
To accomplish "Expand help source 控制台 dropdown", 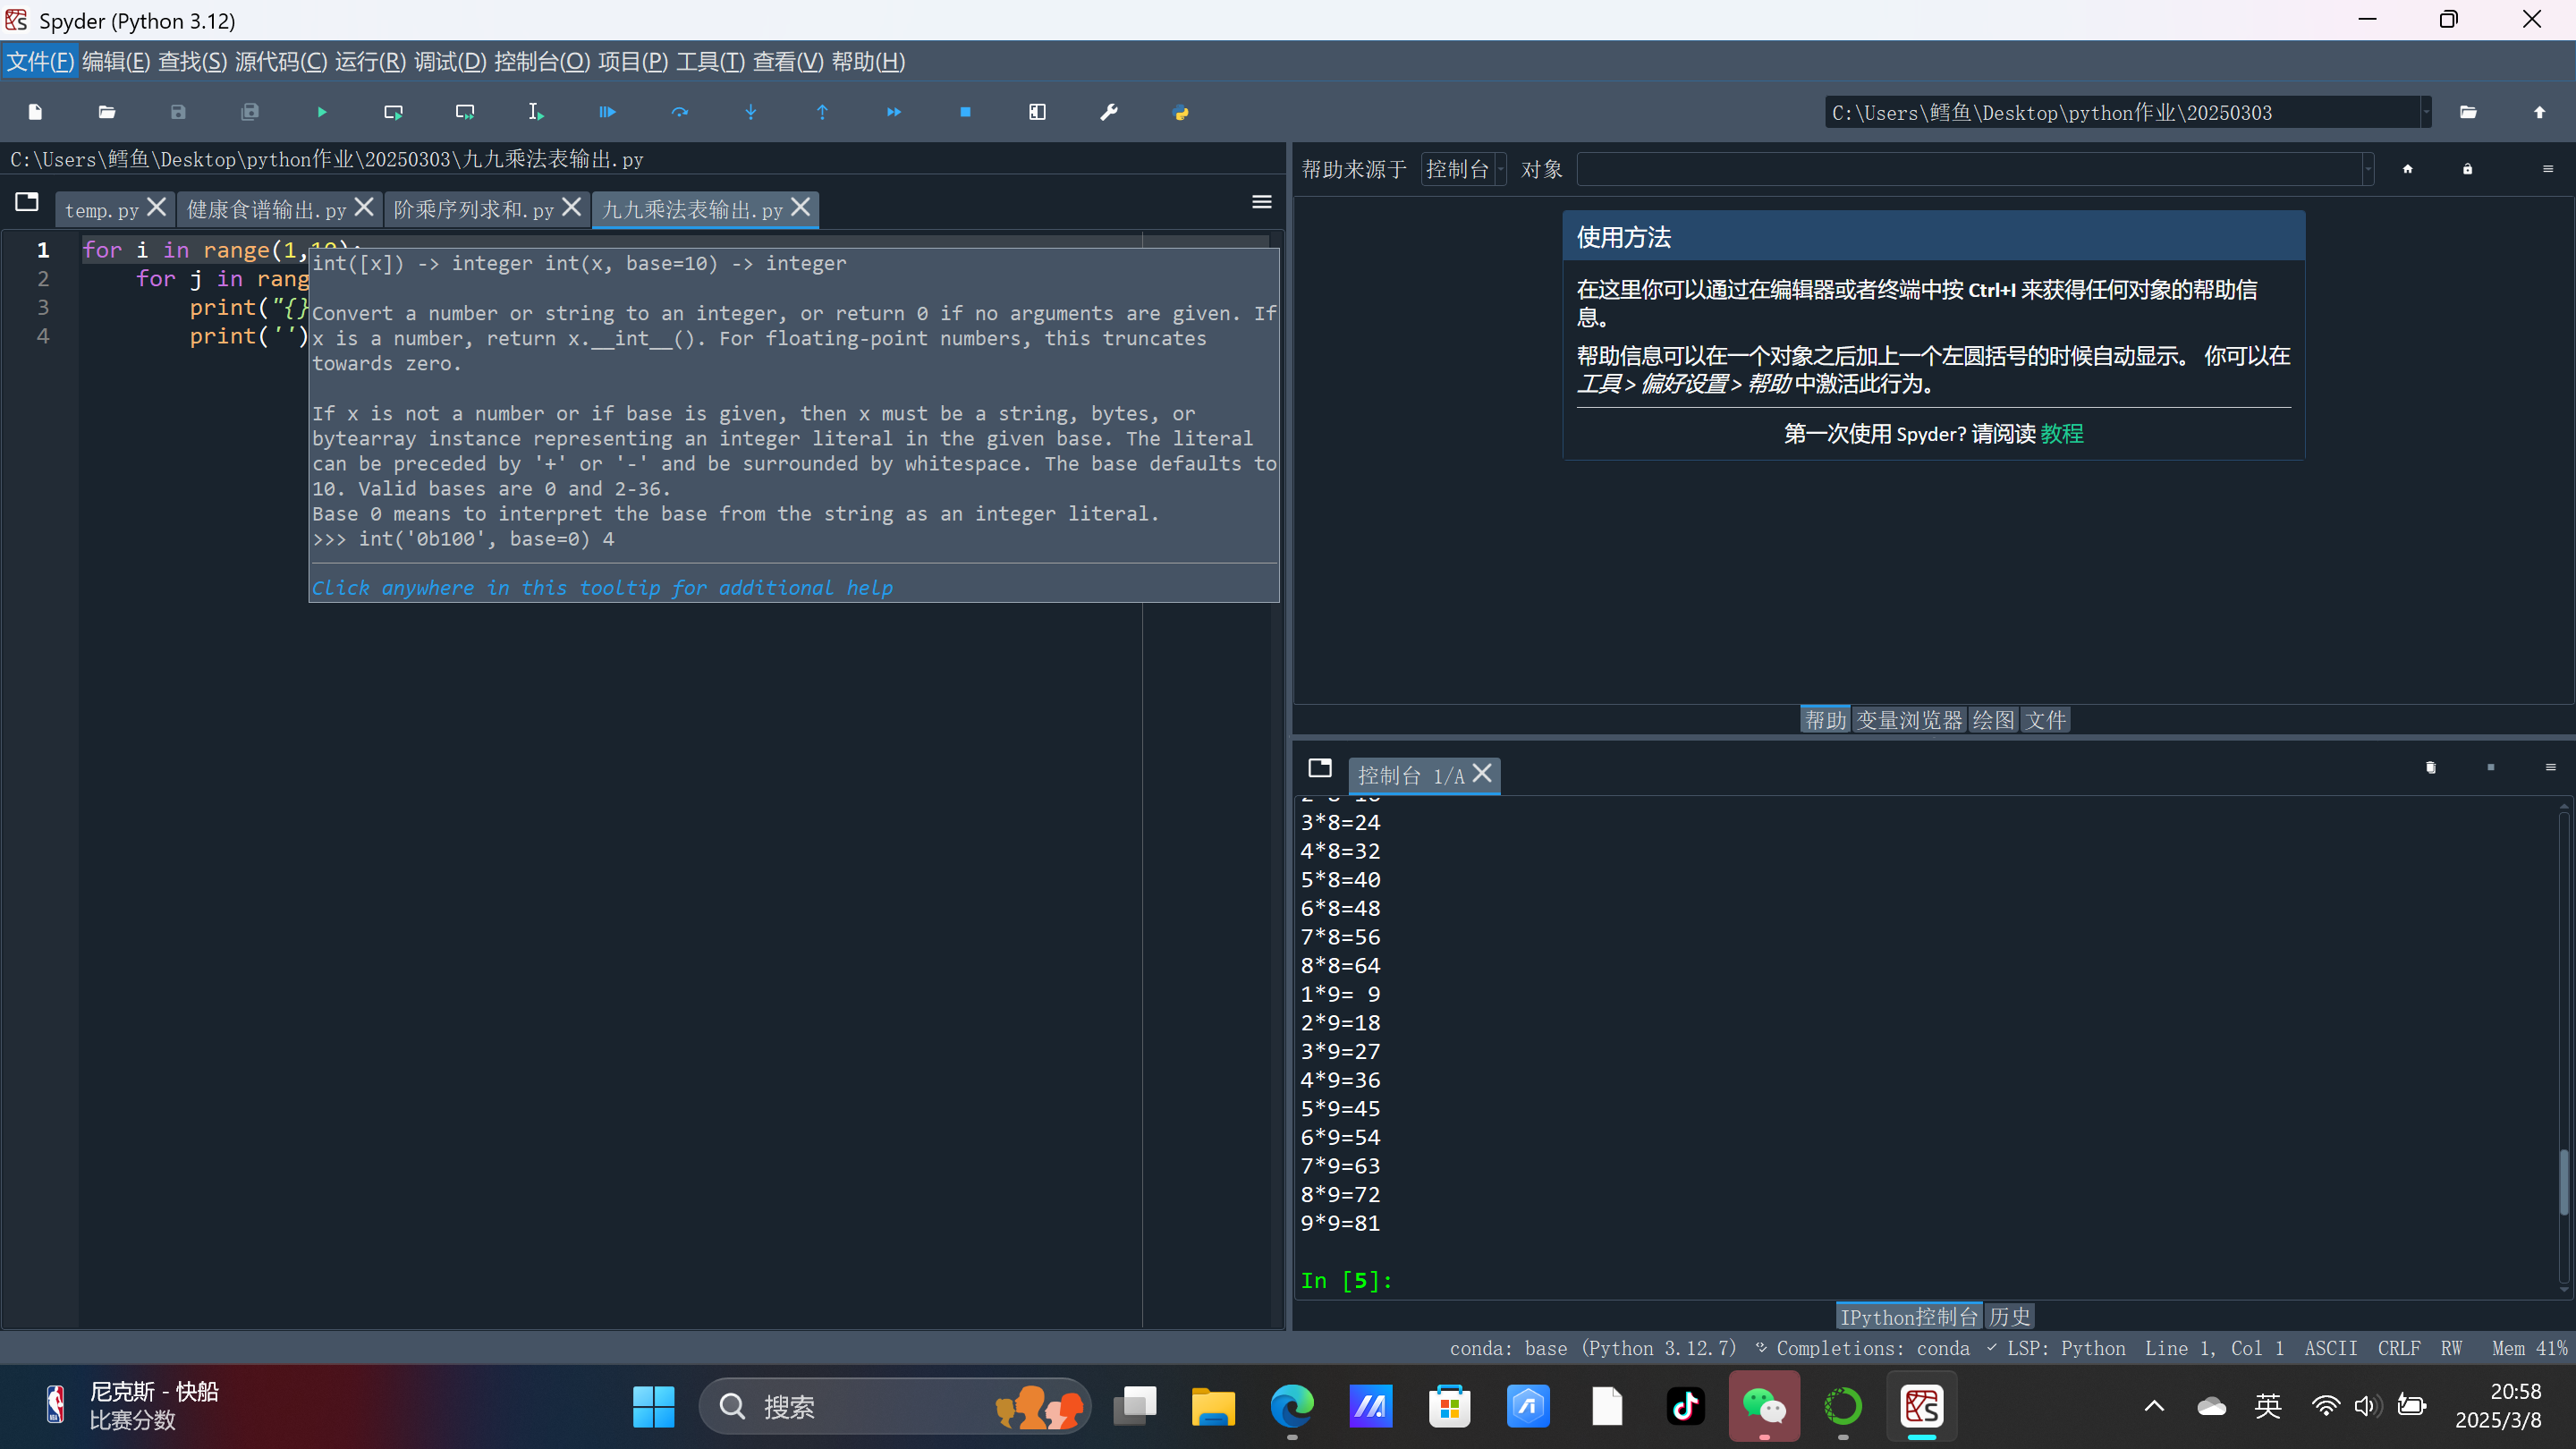I will (x=1500, y=169).
